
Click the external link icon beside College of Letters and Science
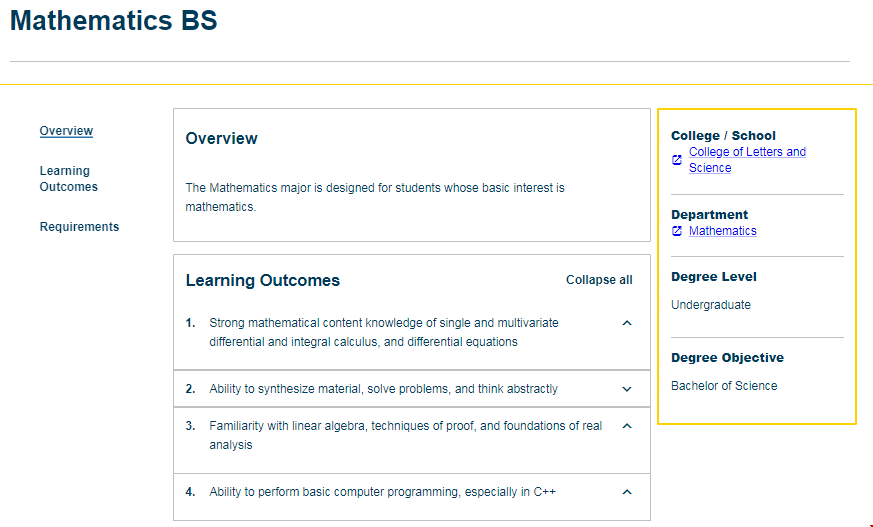pyautogui.click(x=677, y=160)
